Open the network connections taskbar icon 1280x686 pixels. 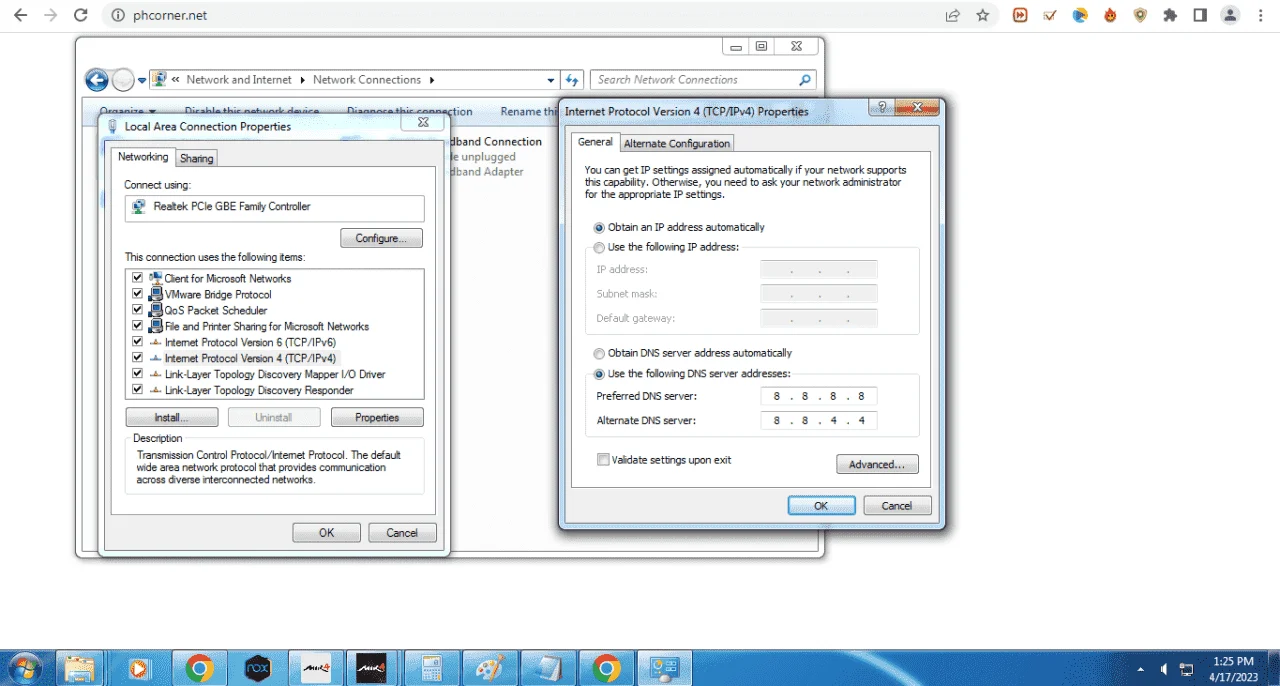coord(664,668)
